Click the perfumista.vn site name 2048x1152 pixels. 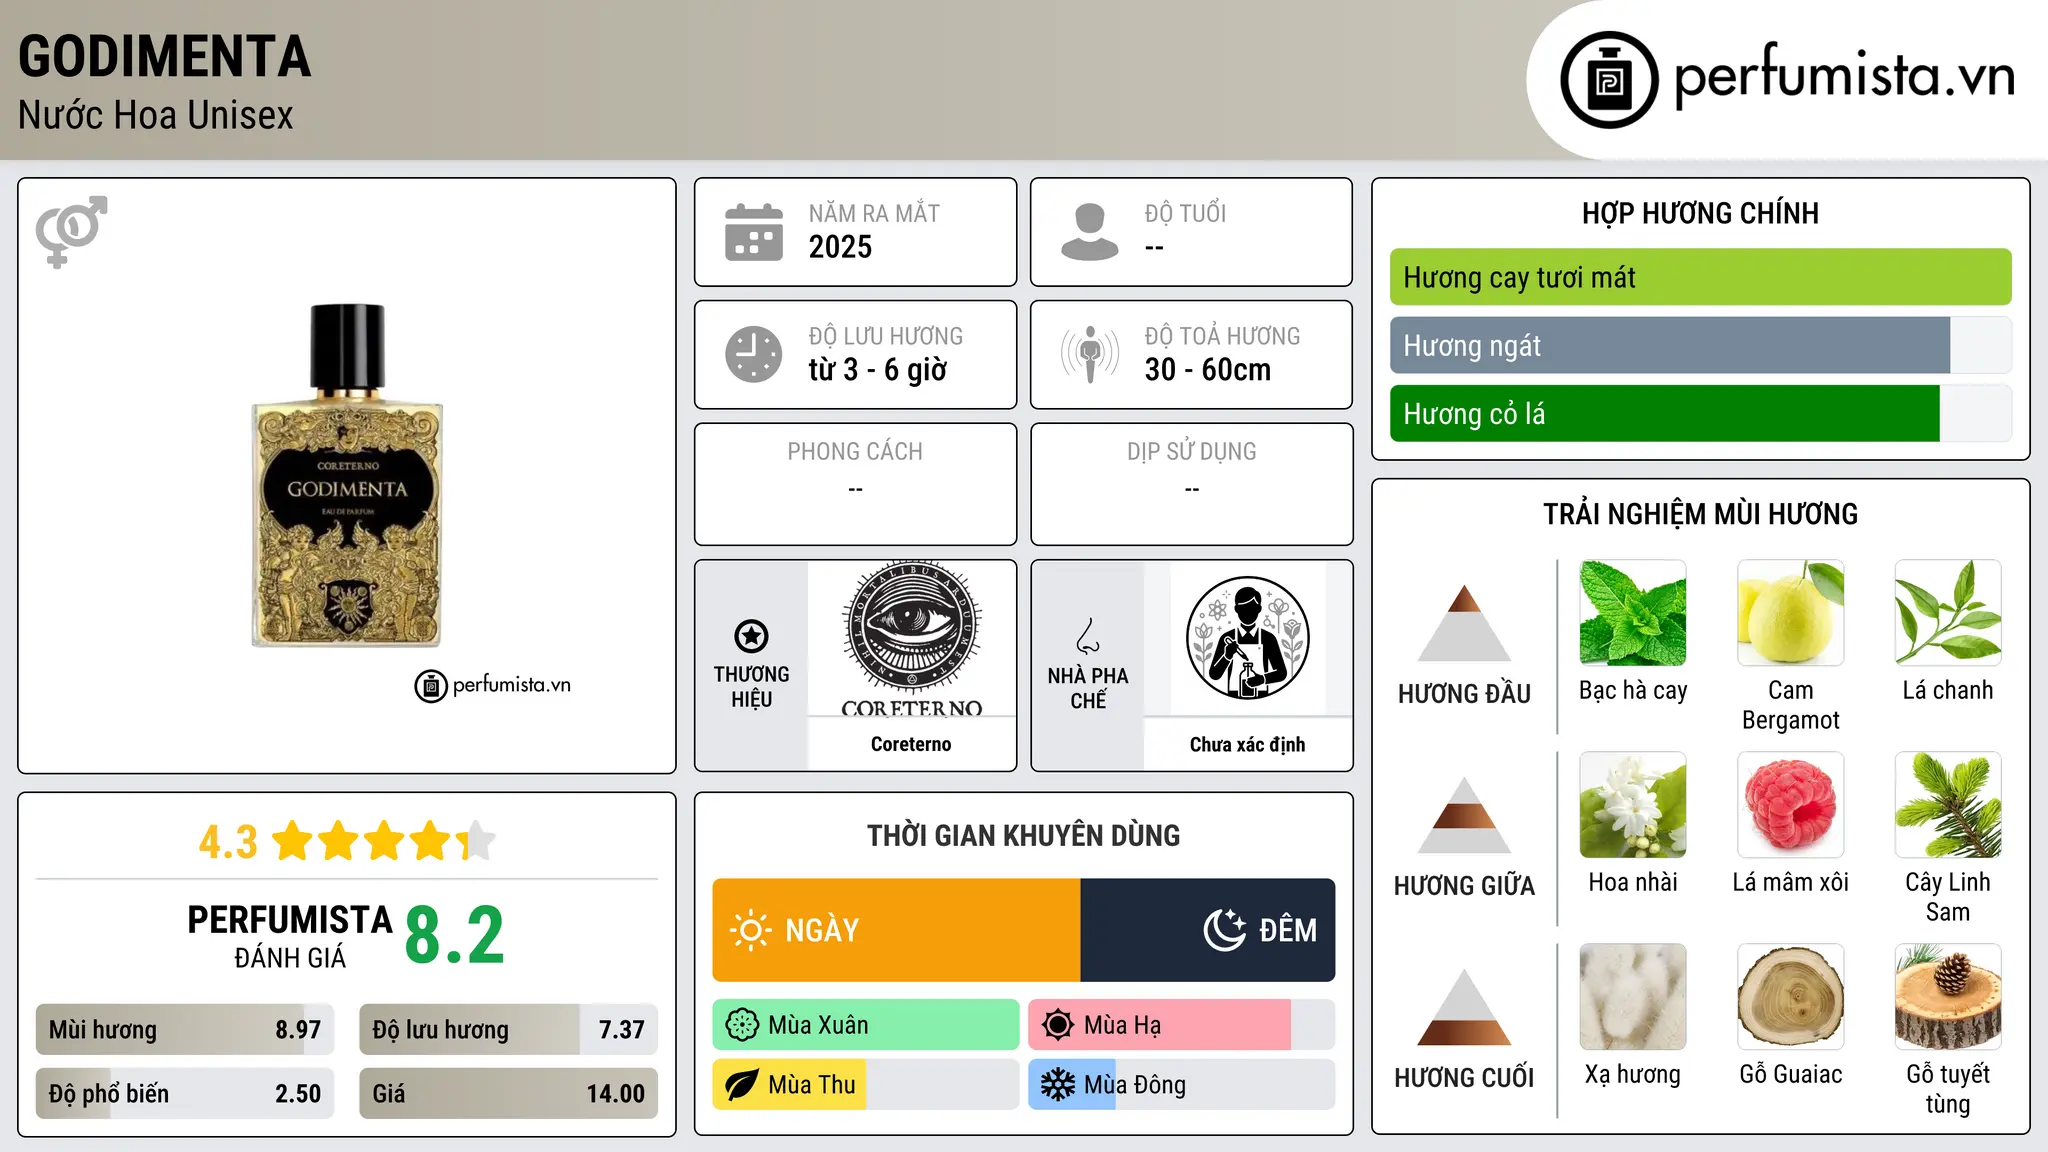pyautogui.click(x=1844, y=76)
